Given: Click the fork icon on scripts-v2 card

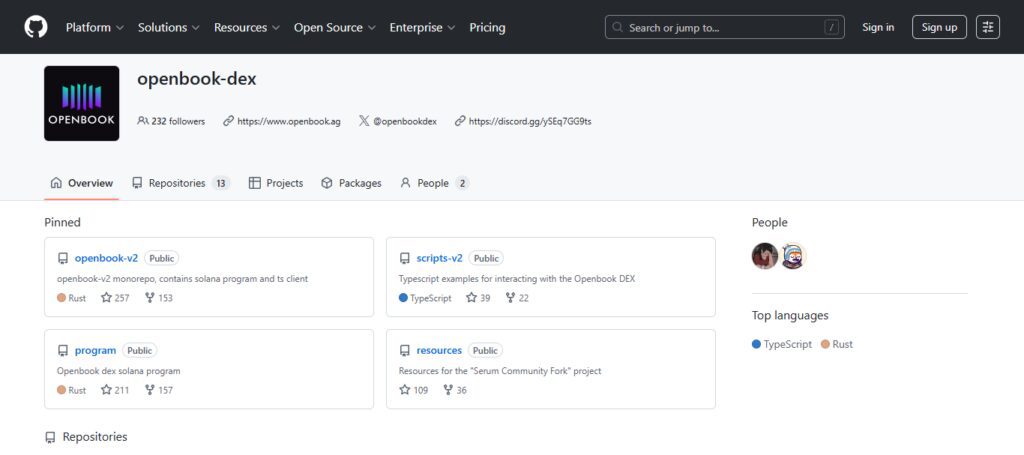Looking at the screenshot, I should 511,298.
